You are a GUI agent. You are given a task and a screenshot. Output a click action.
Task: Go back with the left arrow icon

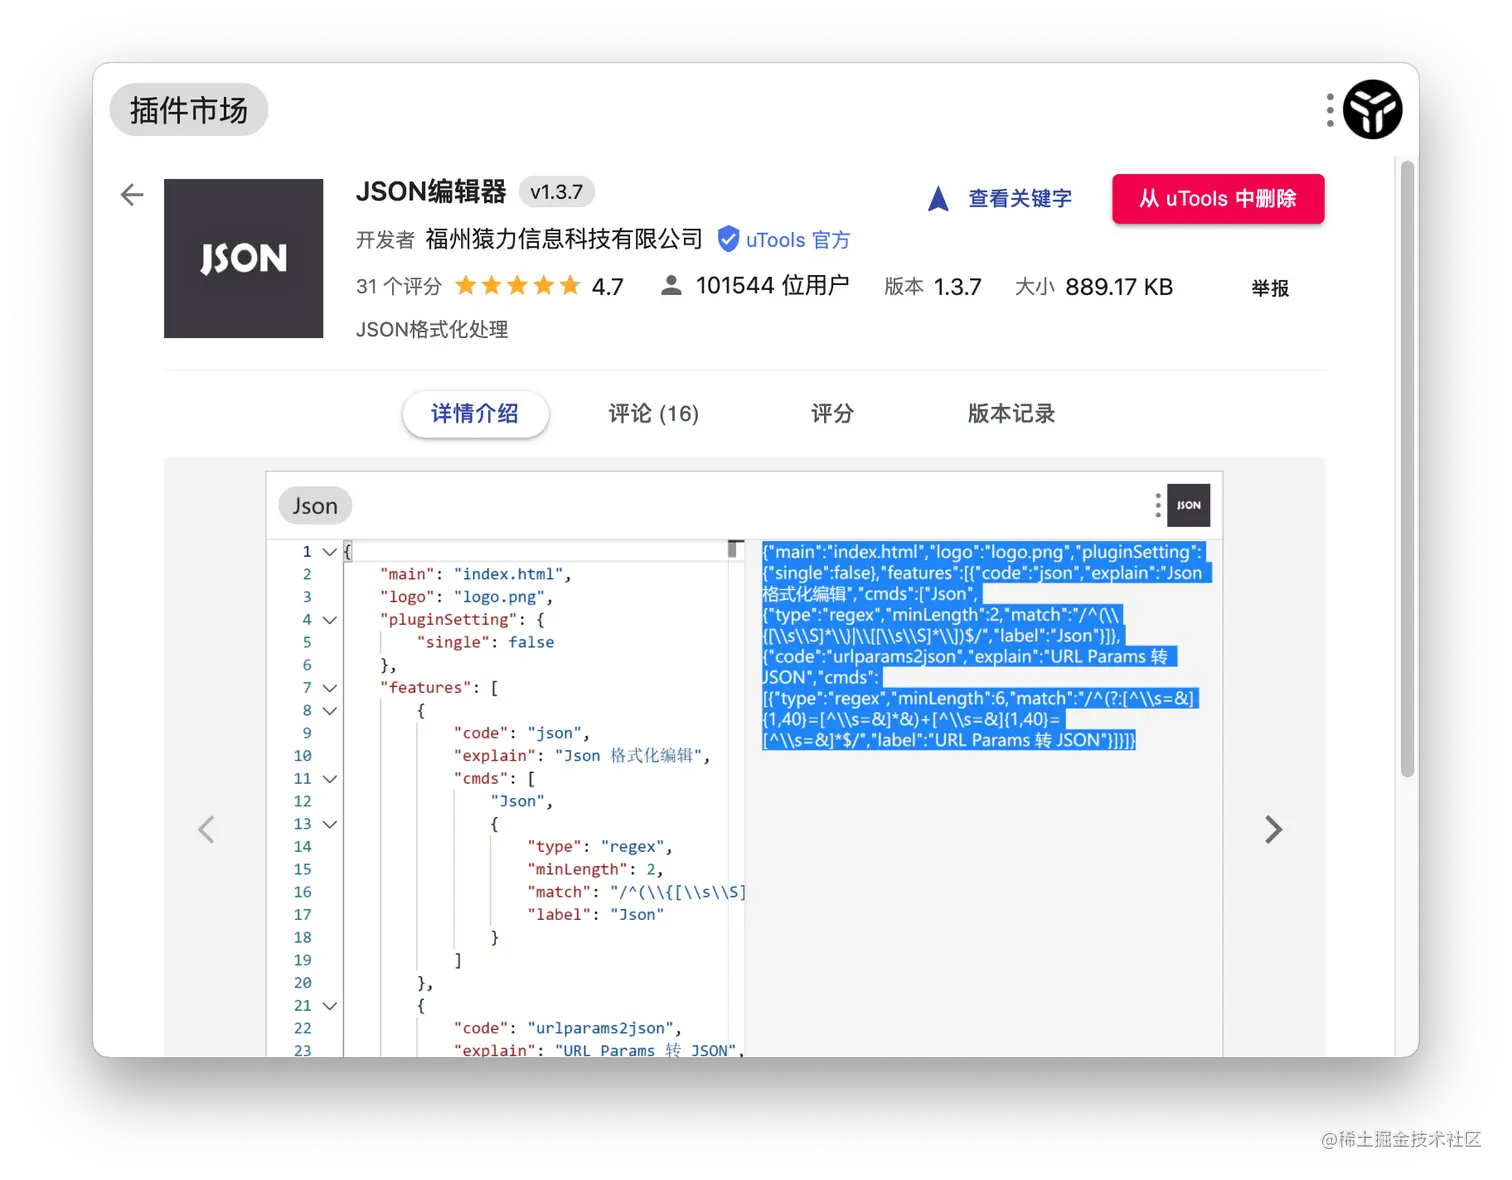(132, 195)
